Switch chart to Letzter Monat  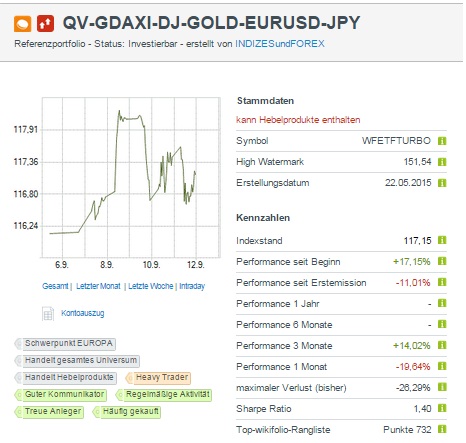click(98, 286)
